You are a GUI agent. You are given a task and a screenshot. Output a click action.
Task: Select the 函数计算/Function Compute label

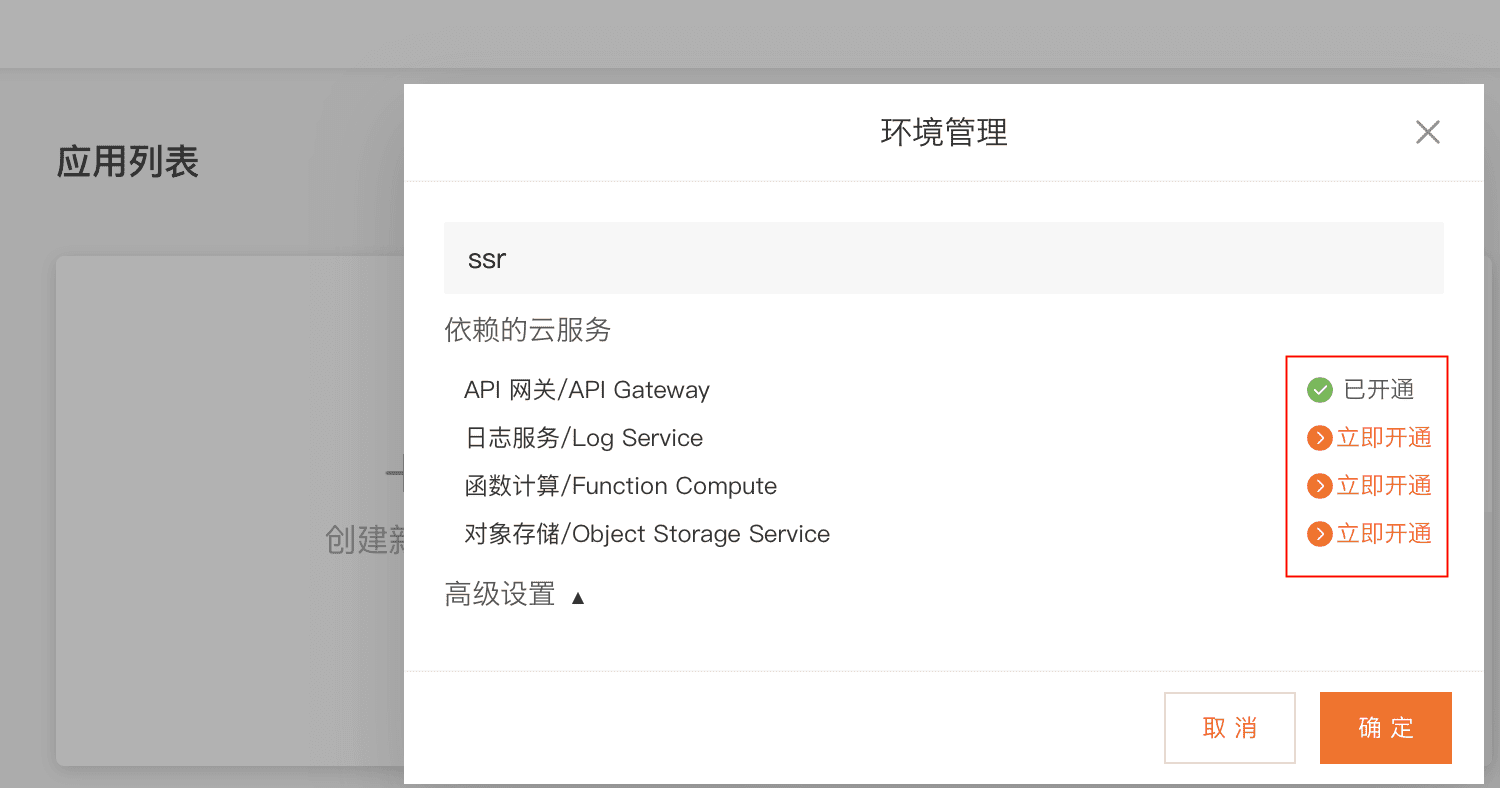(x=620, y=486)
